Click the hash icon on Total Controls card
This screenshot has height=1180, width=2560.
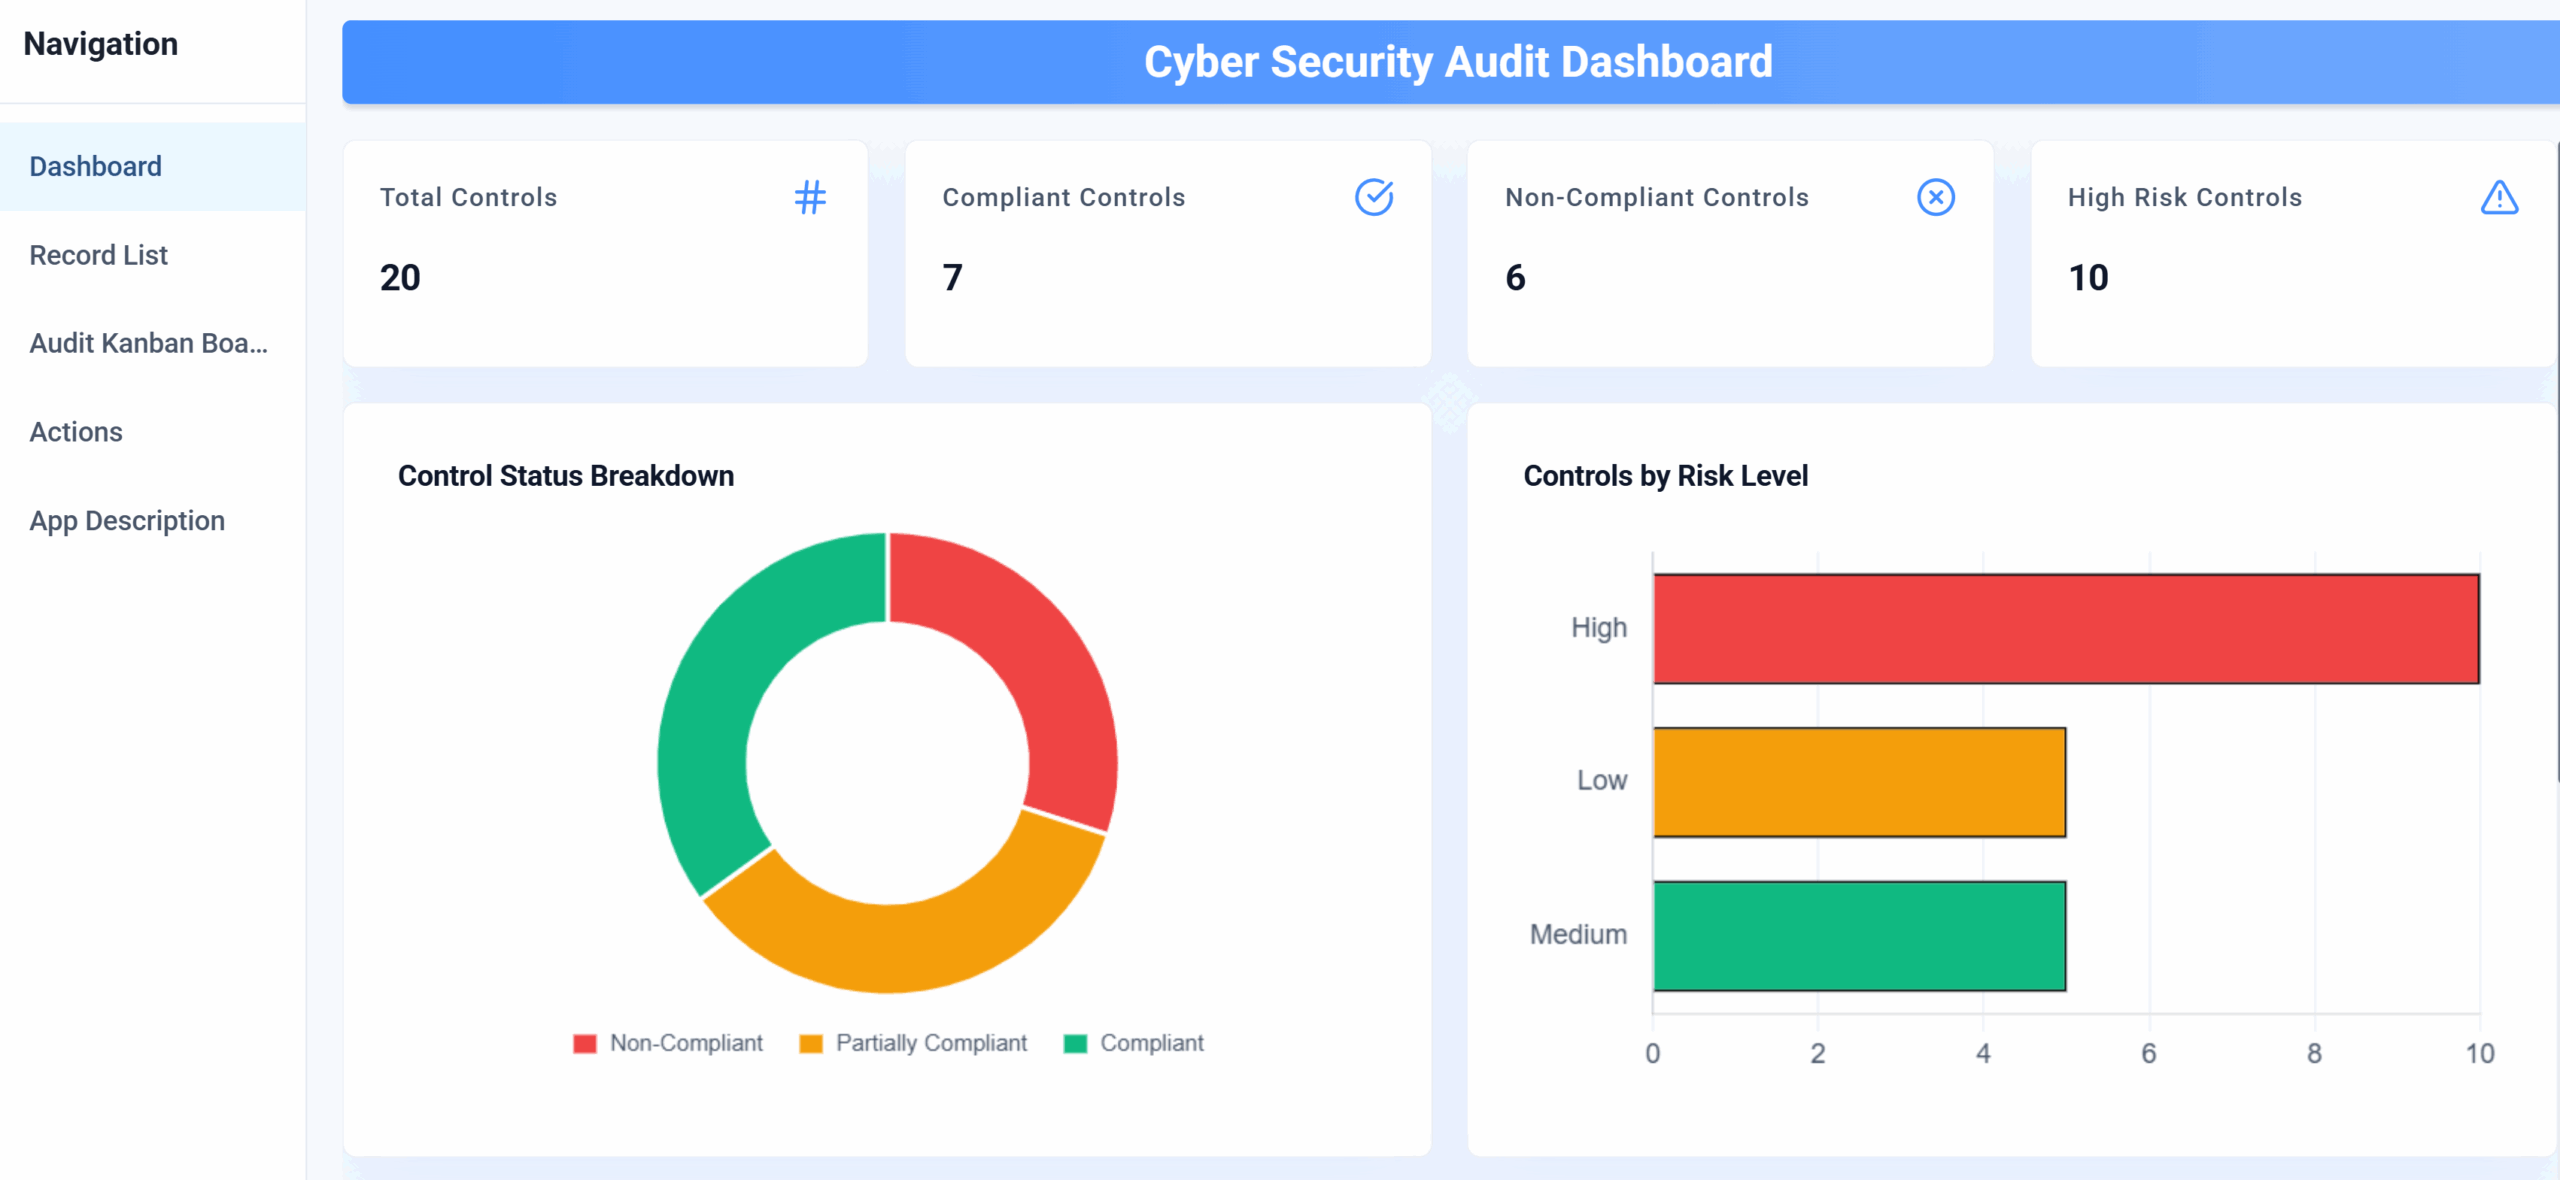[x=810, y=197]
